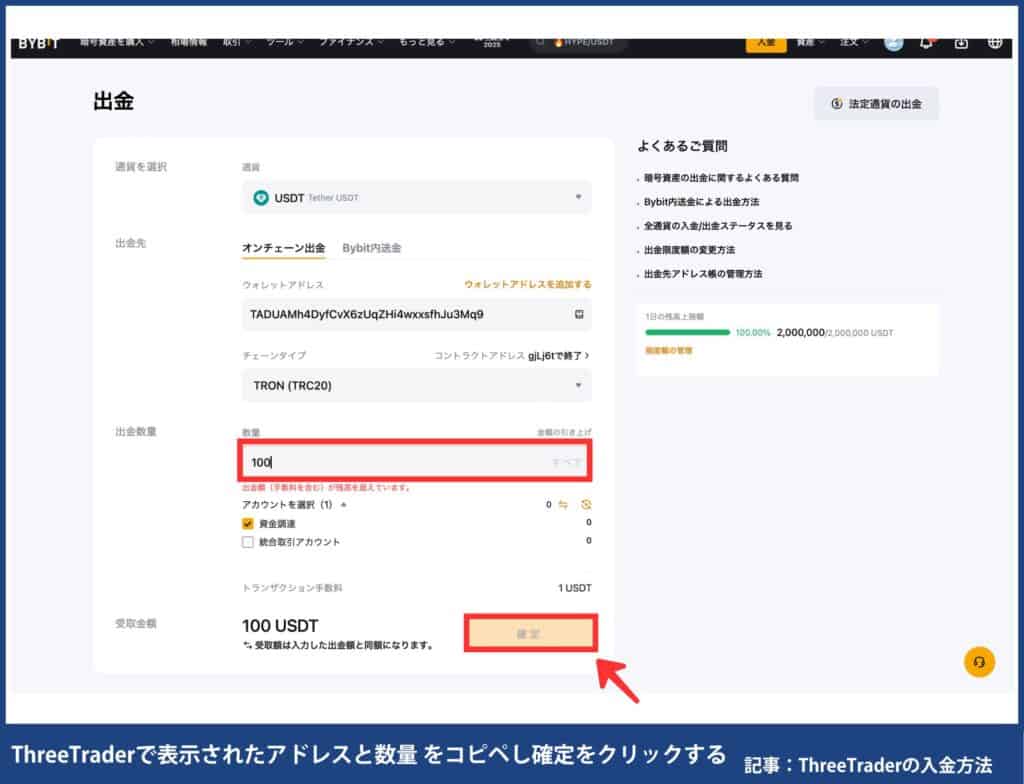Open 出金先アドレス帳の管理方法 FAQ

703,274
